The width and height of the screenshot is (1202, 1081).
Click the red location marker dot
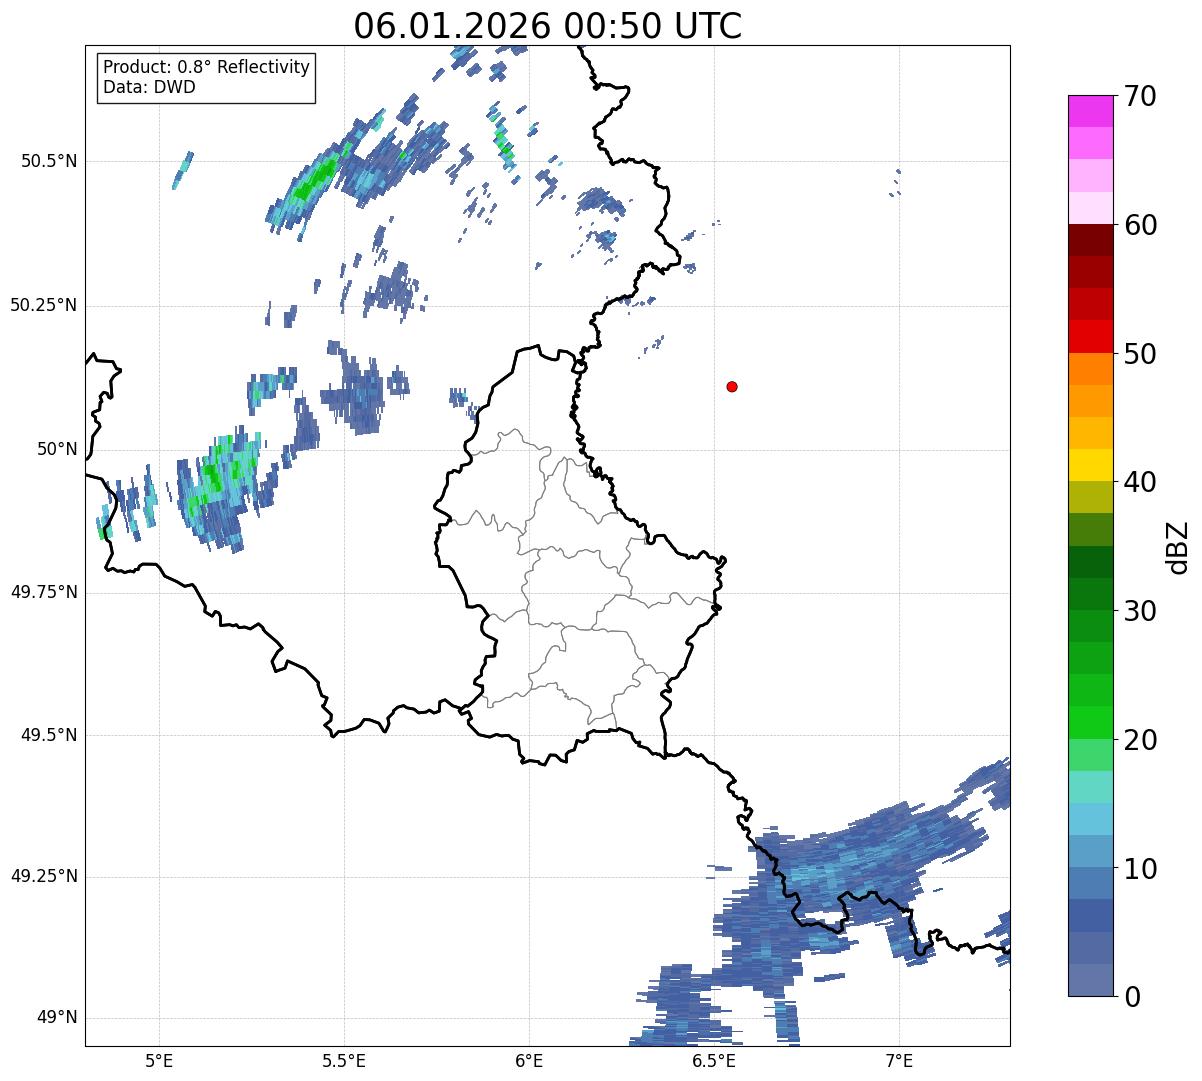(x=732, y=387)
